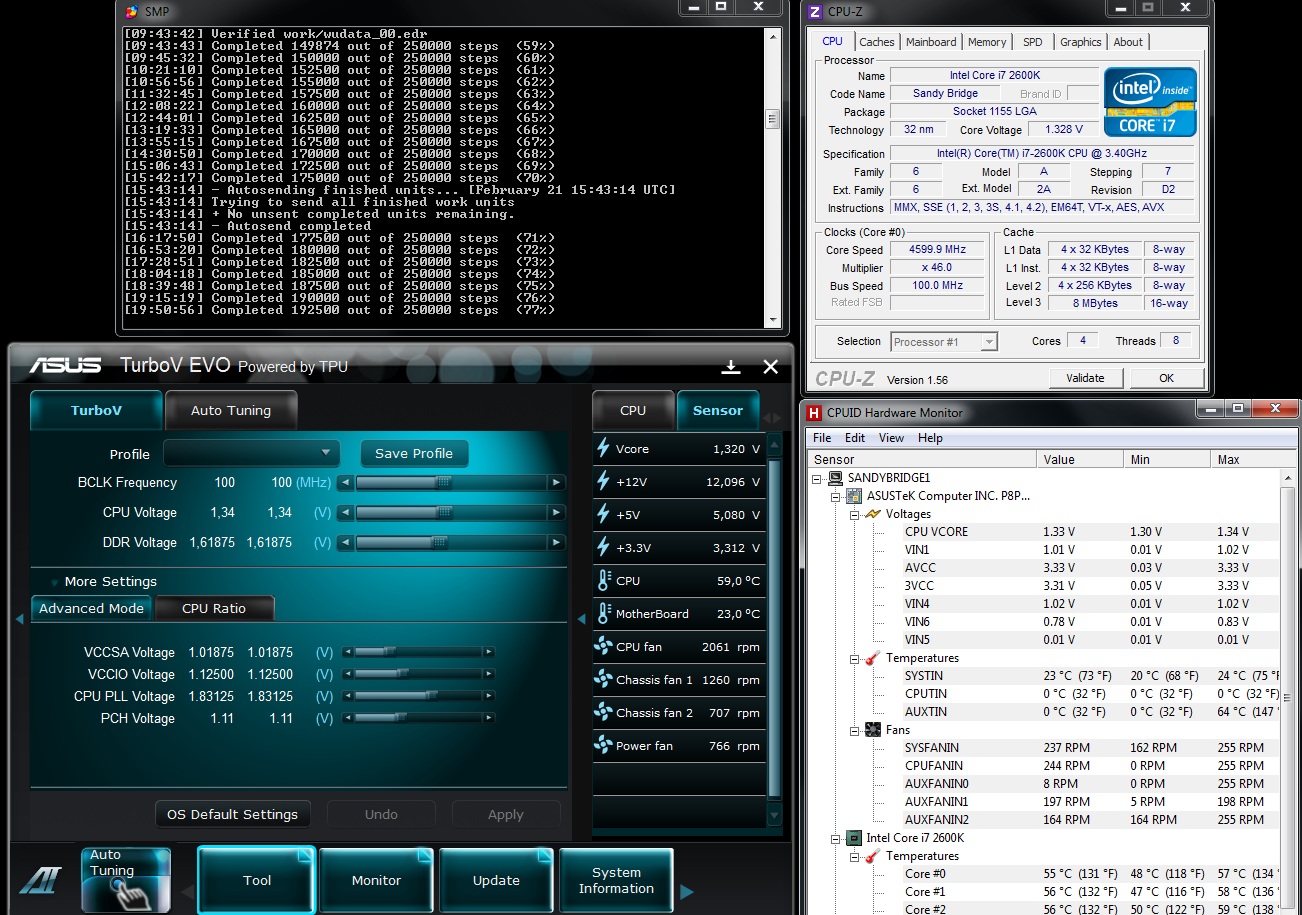Collapse the board Temperatures node above SYSTIN

tap(855, 658)
